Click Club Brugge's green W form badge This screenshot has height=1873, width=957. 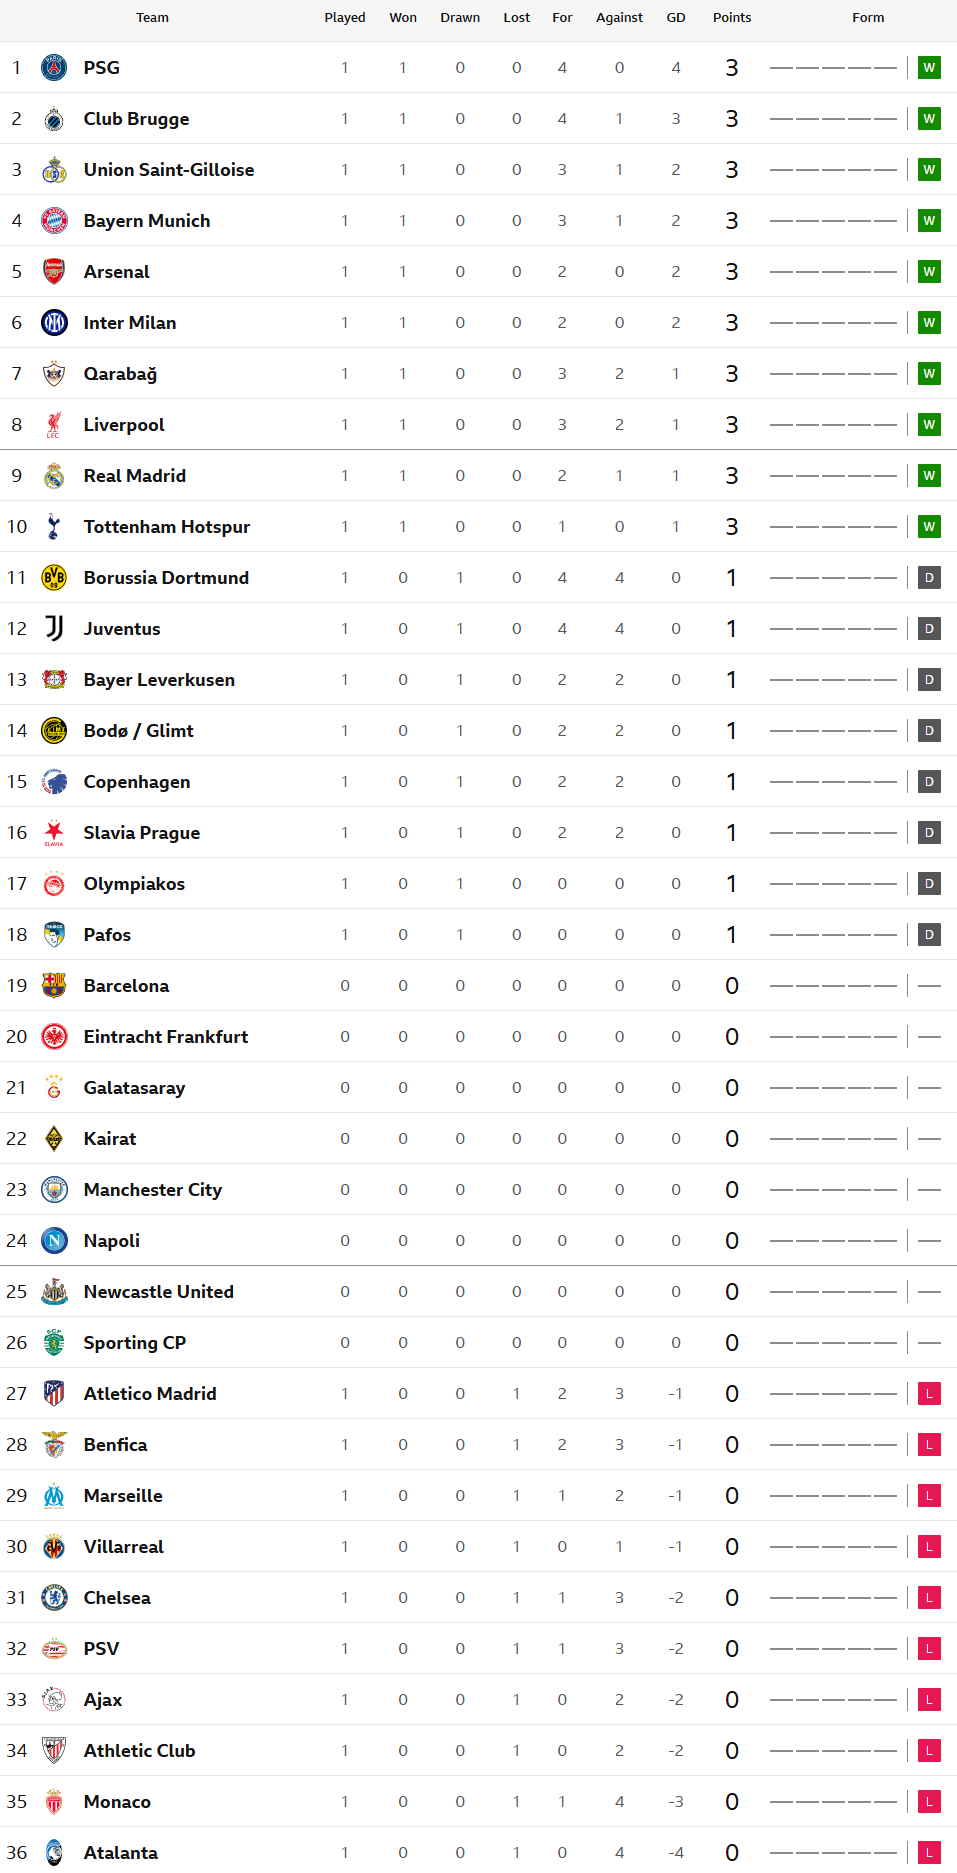tap(929, 119)
